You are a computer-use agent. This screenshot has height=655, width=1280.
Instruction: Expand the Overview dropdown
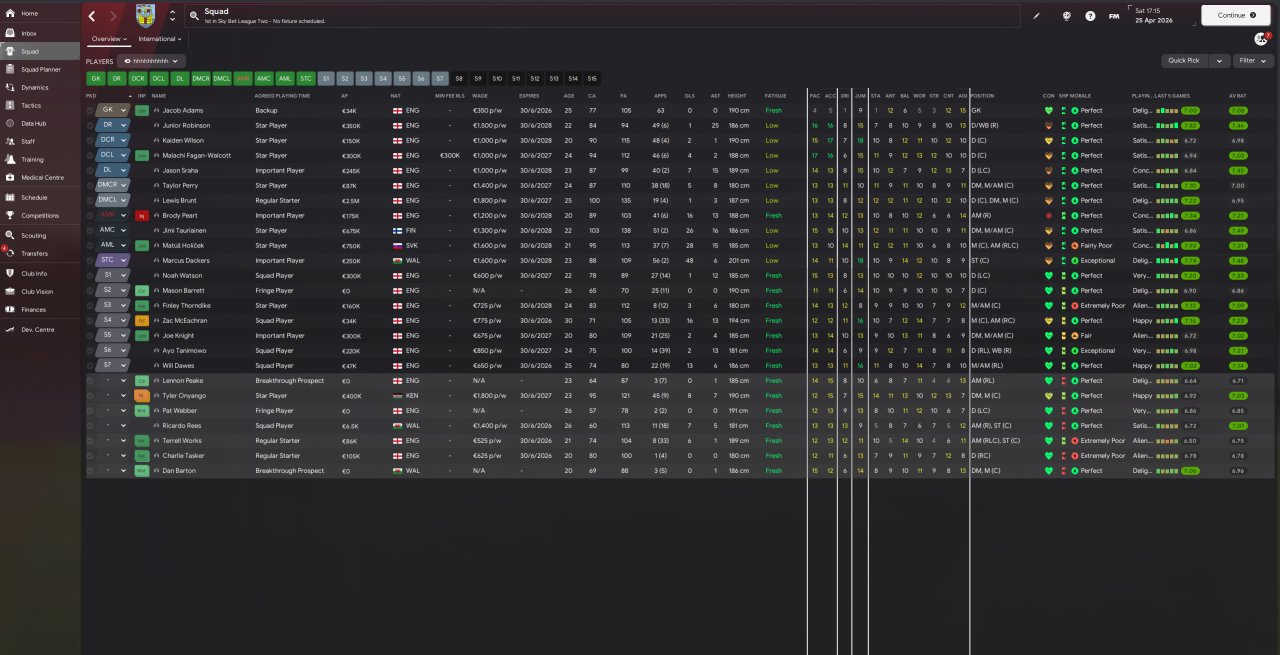109,39
